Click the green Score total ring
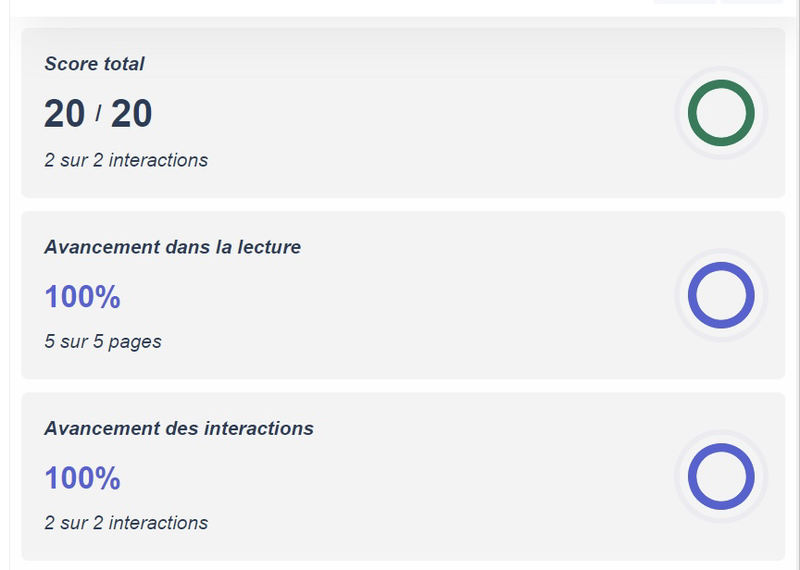800x570 pixels. click(x=721, y=113)
